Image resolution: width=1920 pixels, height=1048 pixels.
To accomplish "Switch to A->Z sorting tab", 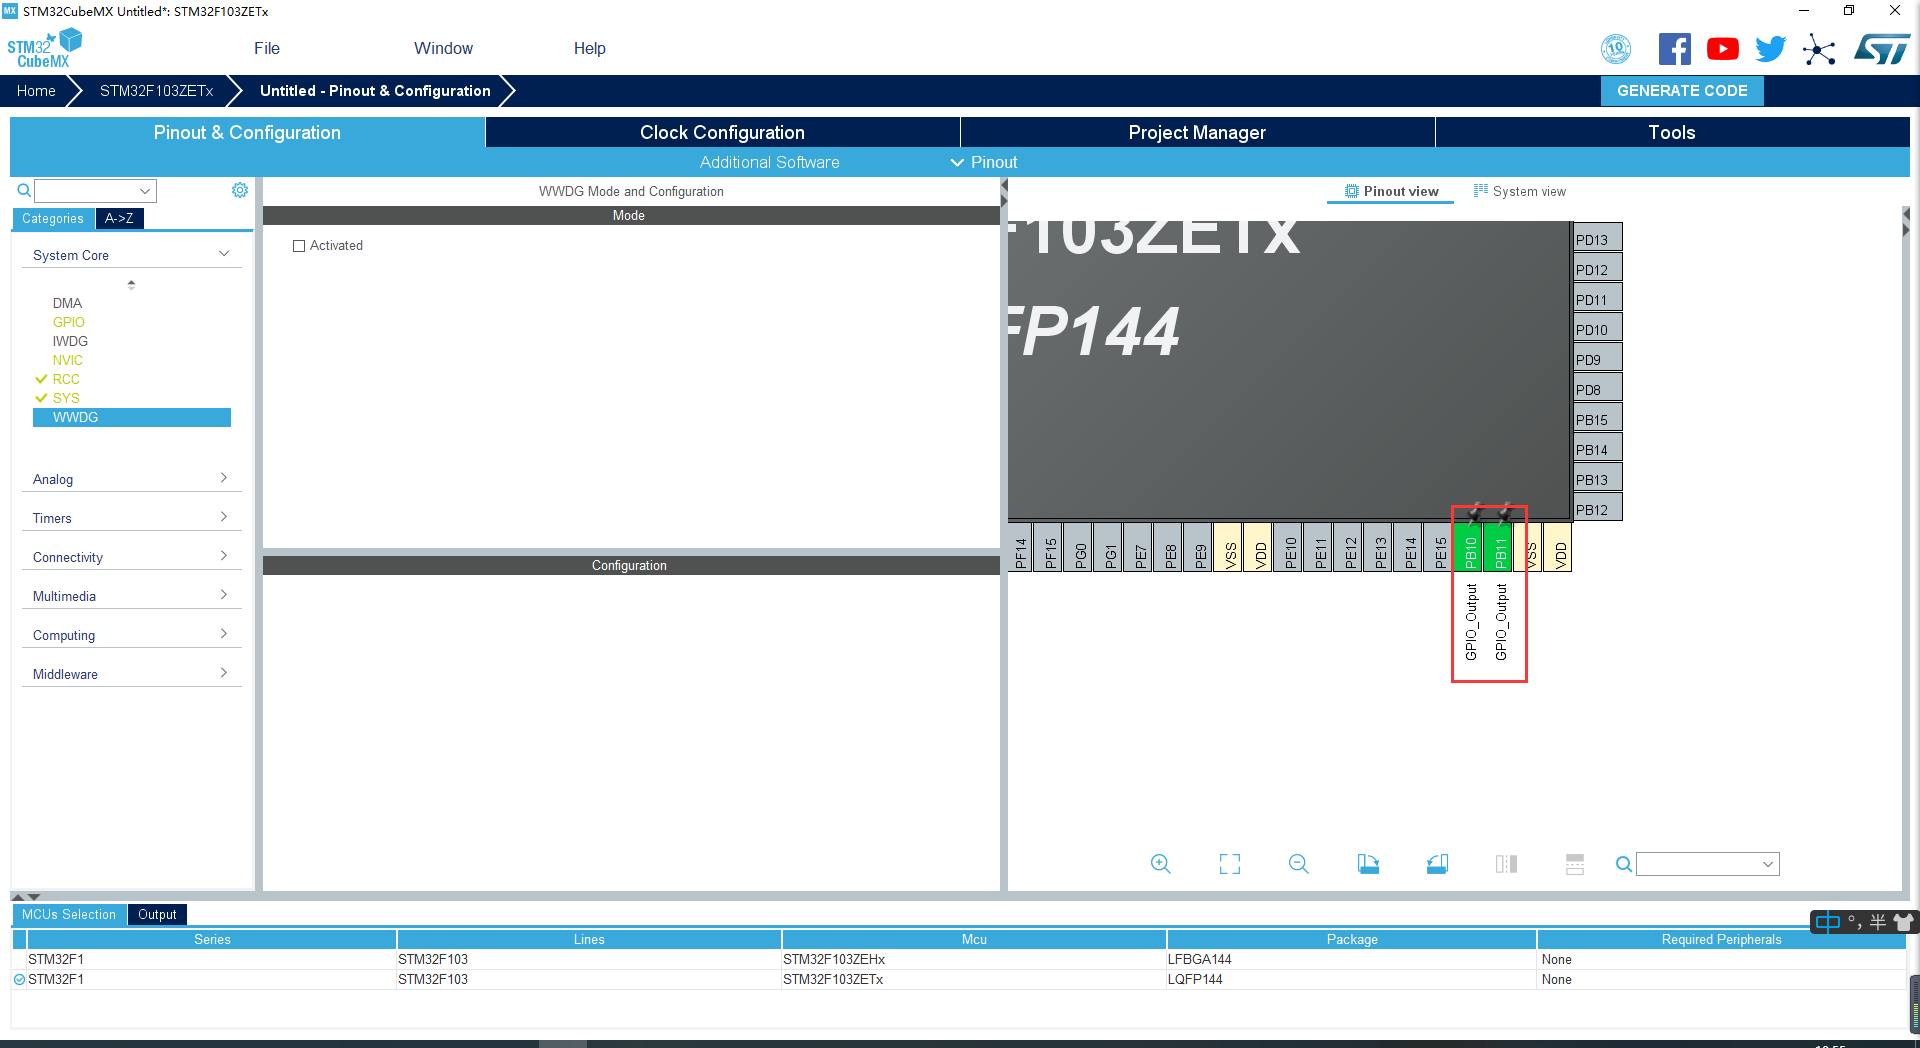I will 119,218.
